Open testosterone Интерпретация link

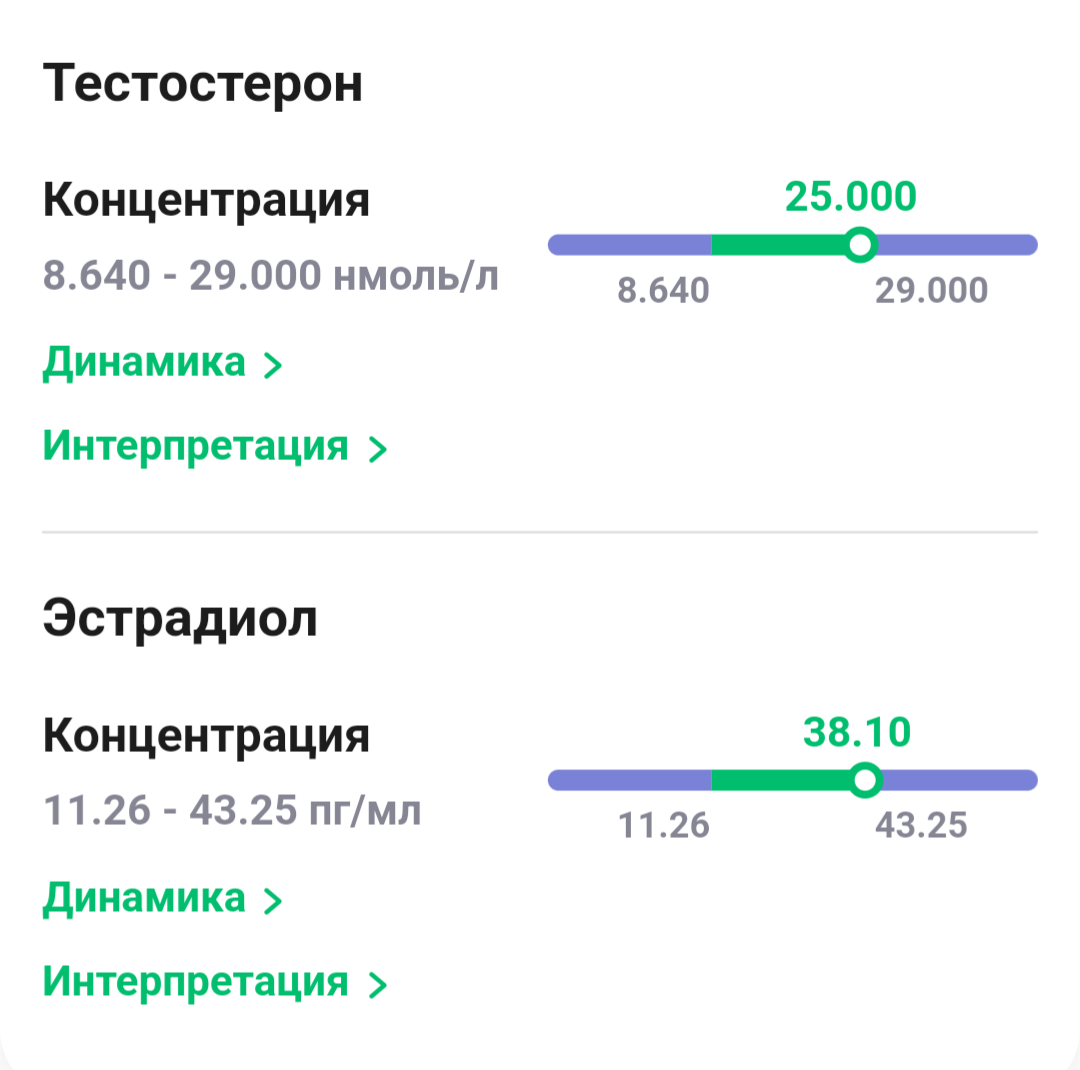[195, 446]
